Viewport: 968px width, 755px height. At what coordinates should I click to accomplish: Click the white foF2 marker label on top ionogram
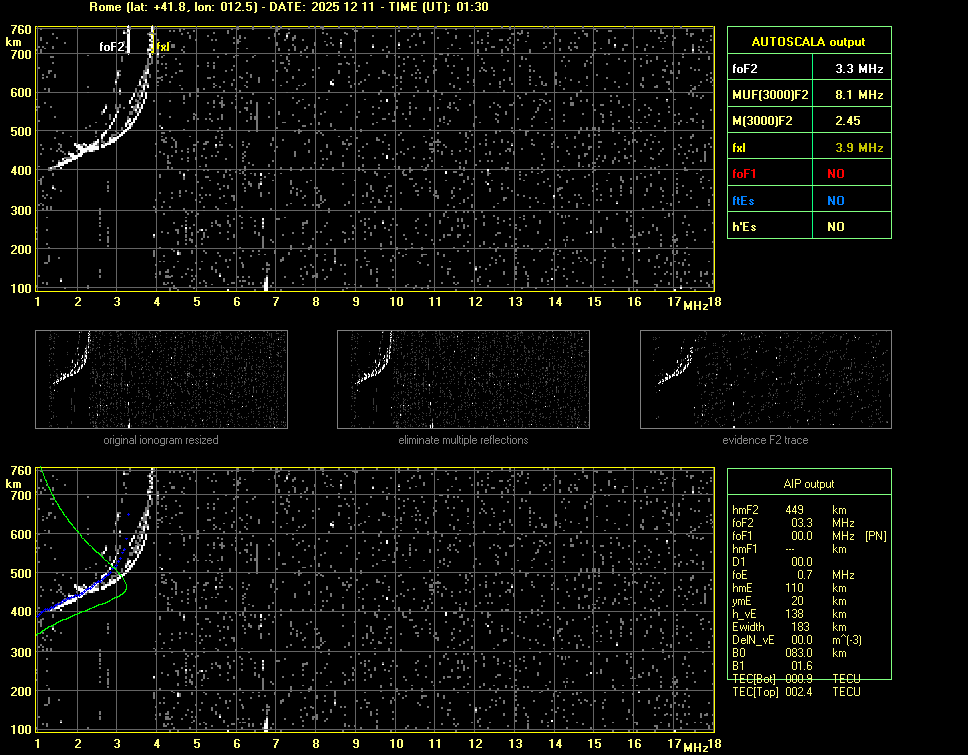[112, 47]
